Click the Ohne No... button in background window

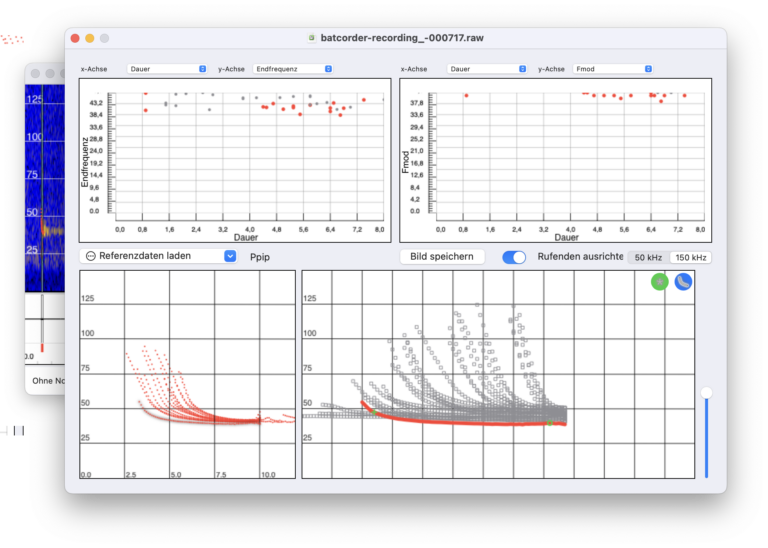coord(46,381)
